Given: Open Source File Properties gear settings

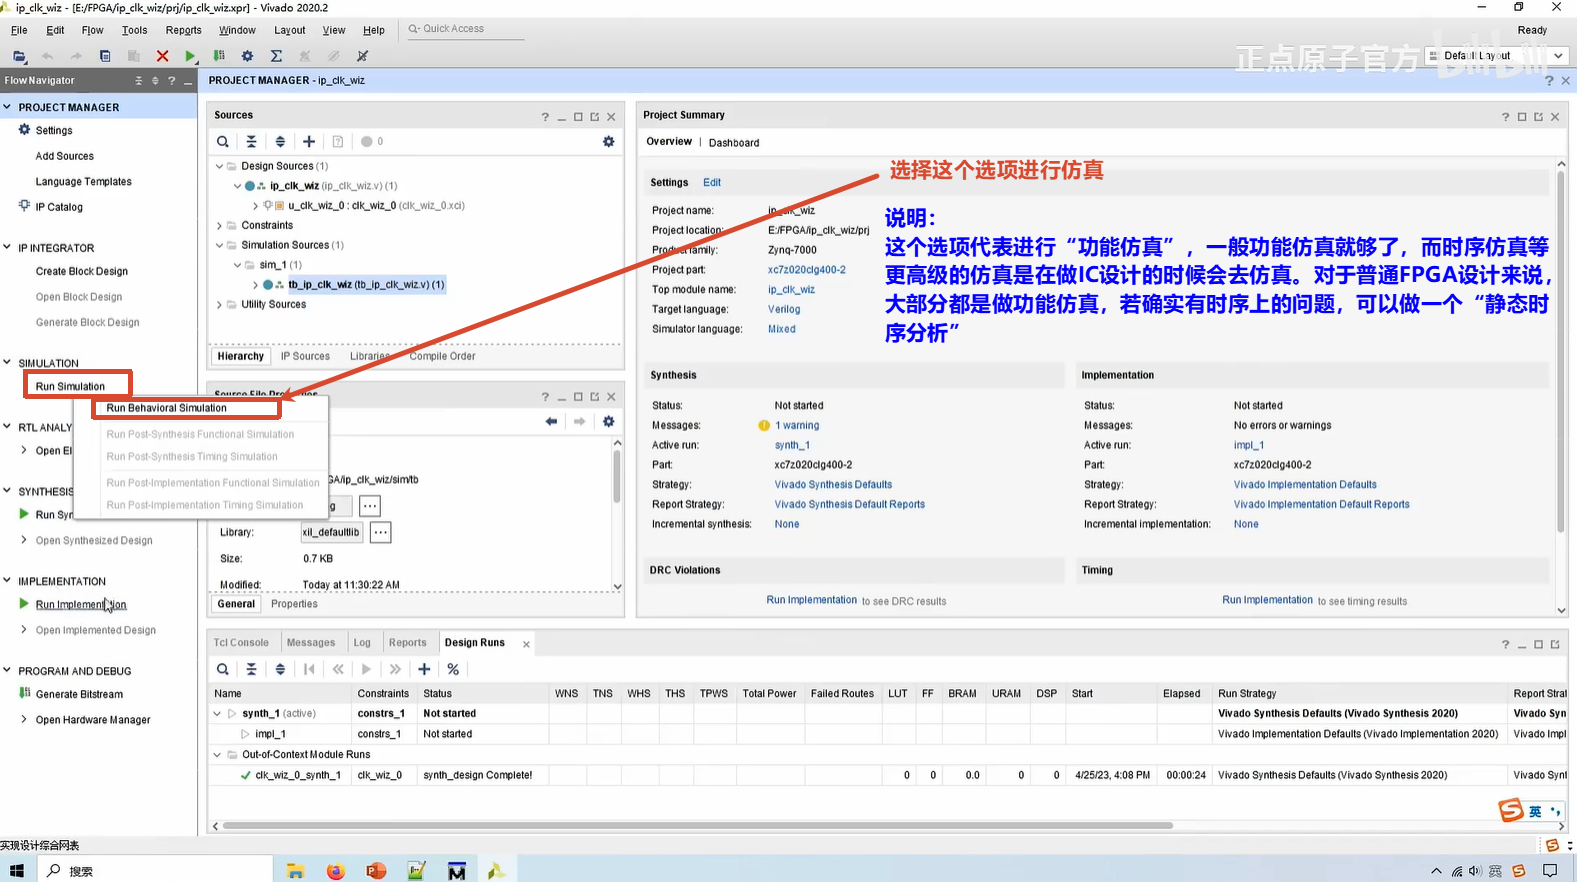Looking at the screenshot, I should (608, 422).
